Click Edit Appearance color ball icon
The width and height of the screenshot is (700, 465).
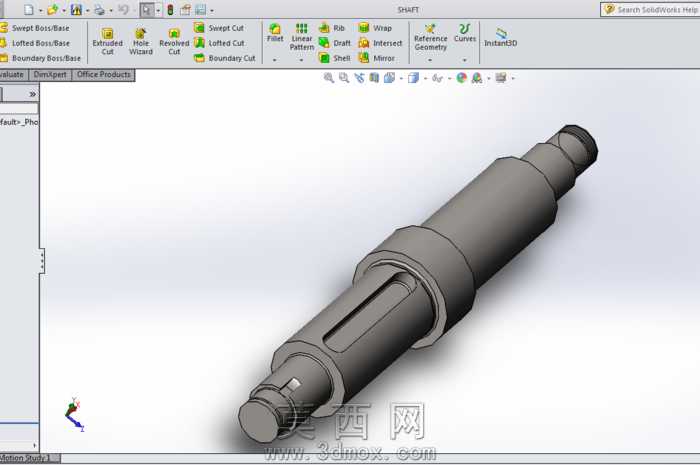pos(462,78)
